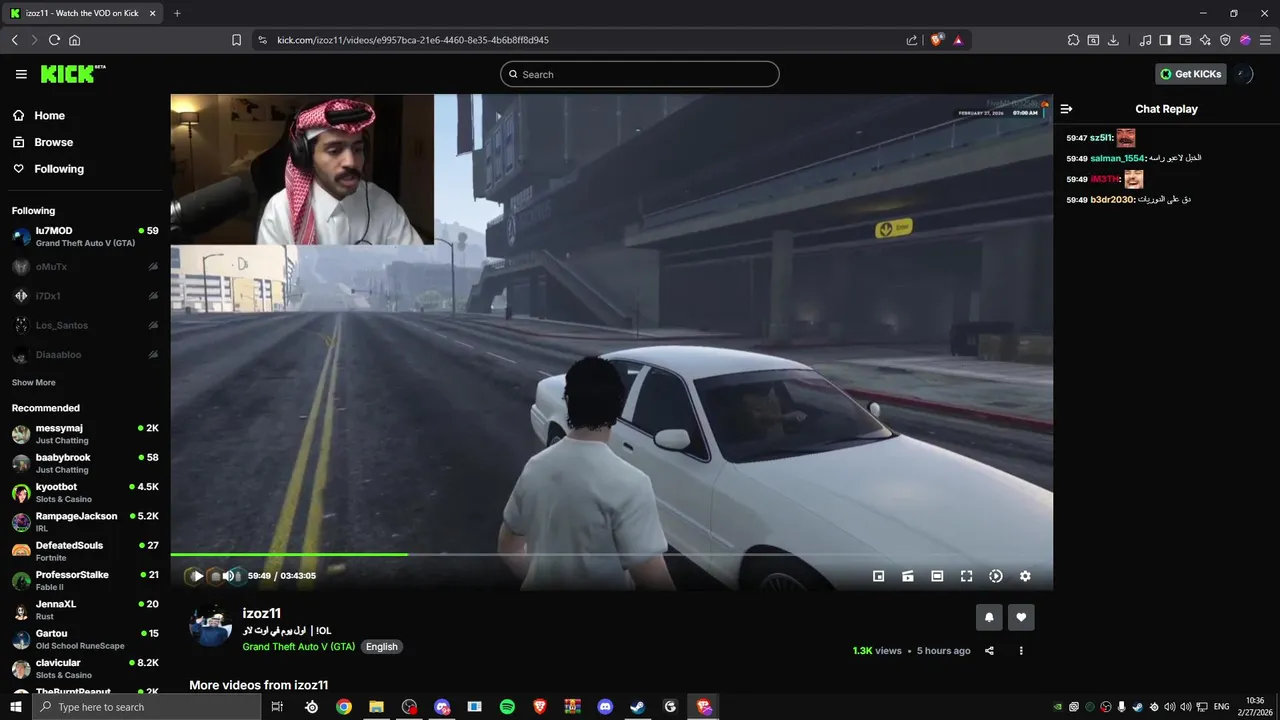Follow izoz11 with the heart button

pyautogui.click(x=1021, y=617)
